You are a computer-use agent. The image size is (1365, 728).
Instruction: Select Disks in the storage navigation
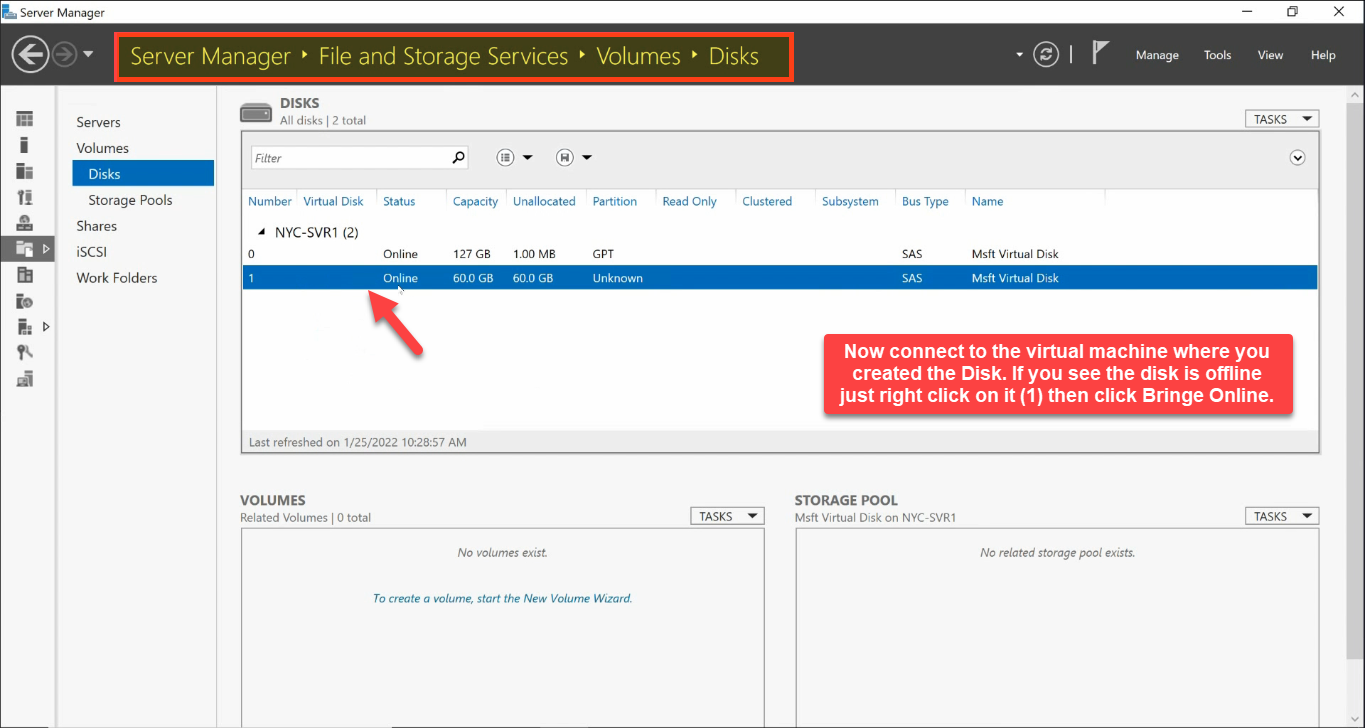click(143, 174)
